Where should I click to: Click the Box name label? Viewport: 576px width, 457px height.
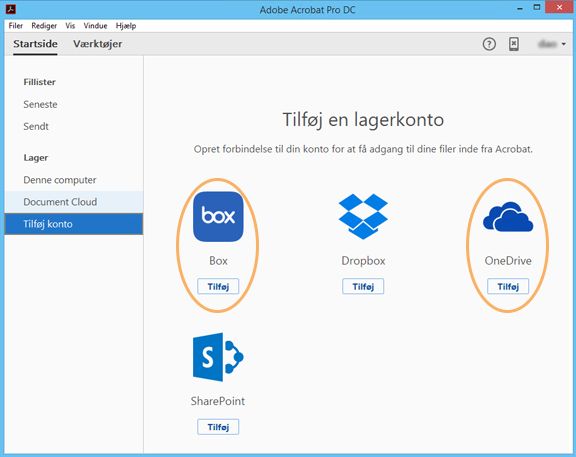[218, 261]
